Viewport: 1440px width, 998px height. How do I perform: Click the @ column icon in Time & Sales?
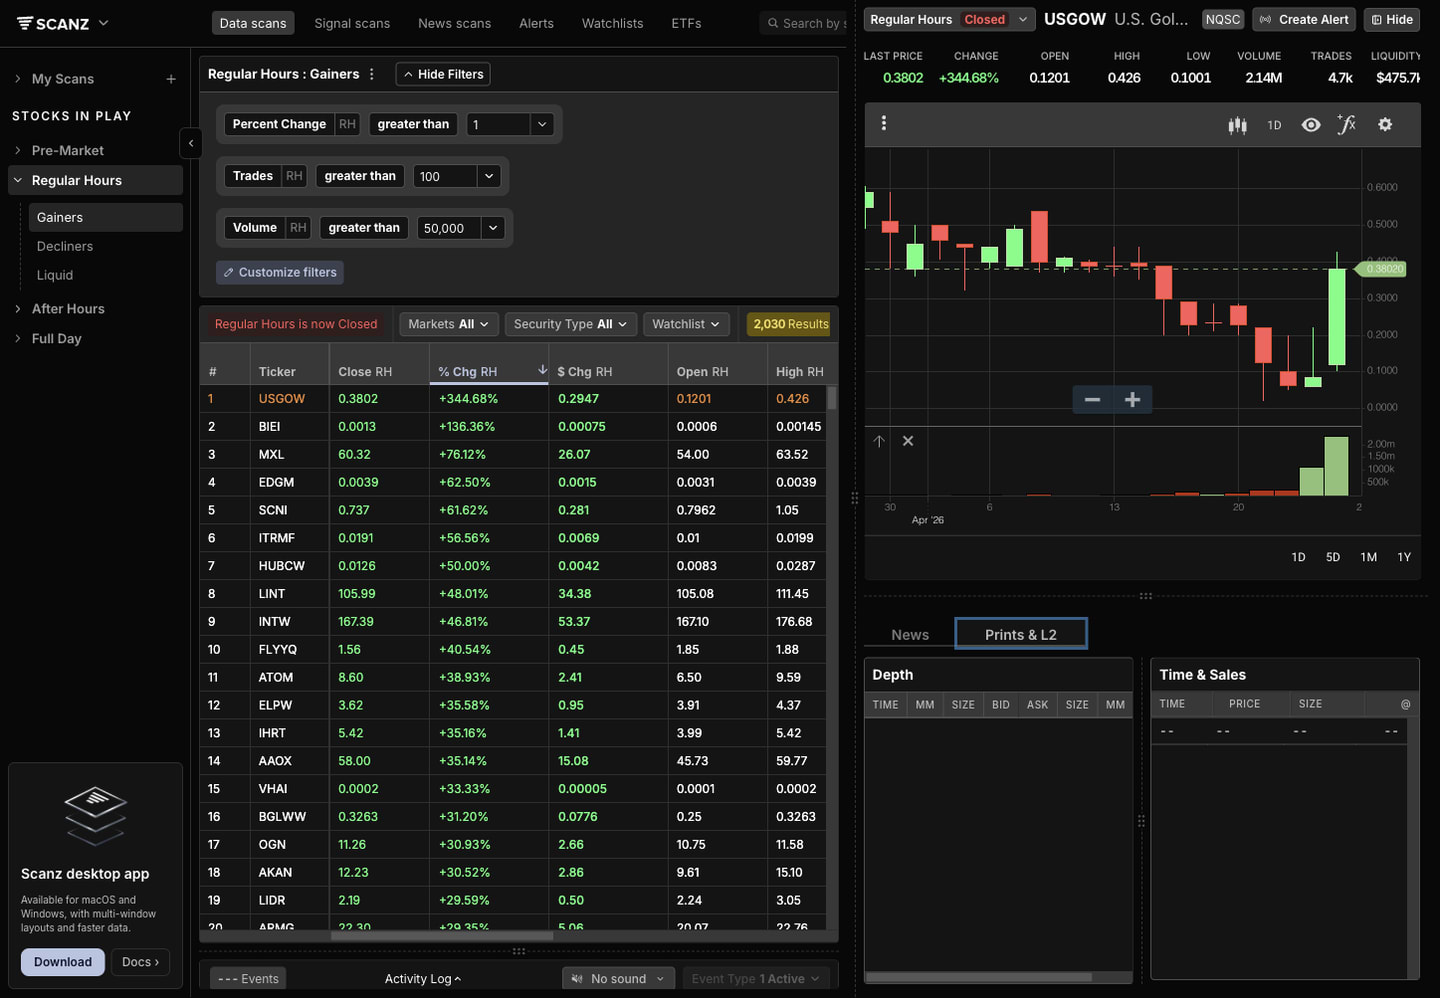coord(1405,704)
